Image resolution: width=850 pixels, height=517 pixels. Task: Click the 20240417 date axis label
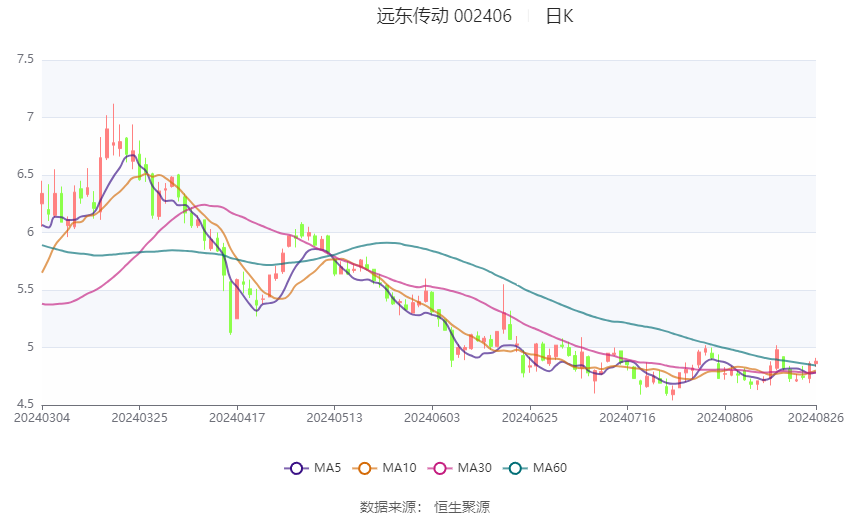coord(237,418)
